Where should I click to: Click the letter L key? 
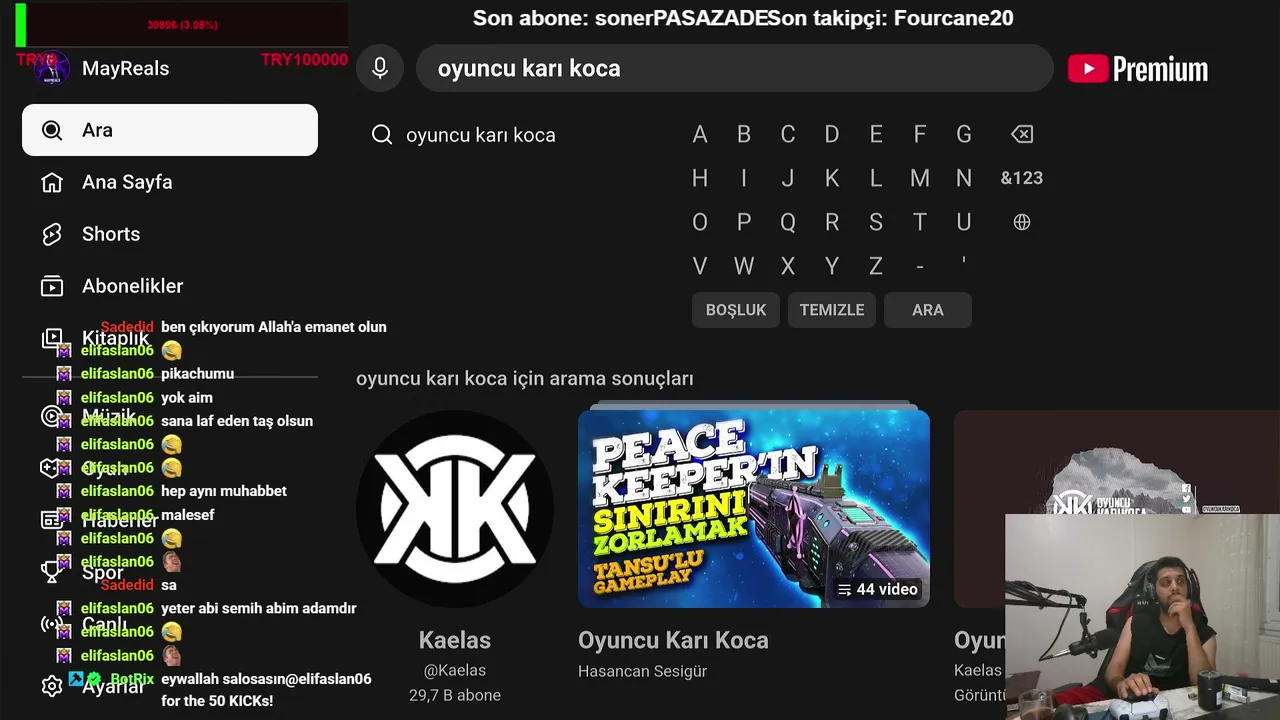pyautogui.click(x=876, y=178)
